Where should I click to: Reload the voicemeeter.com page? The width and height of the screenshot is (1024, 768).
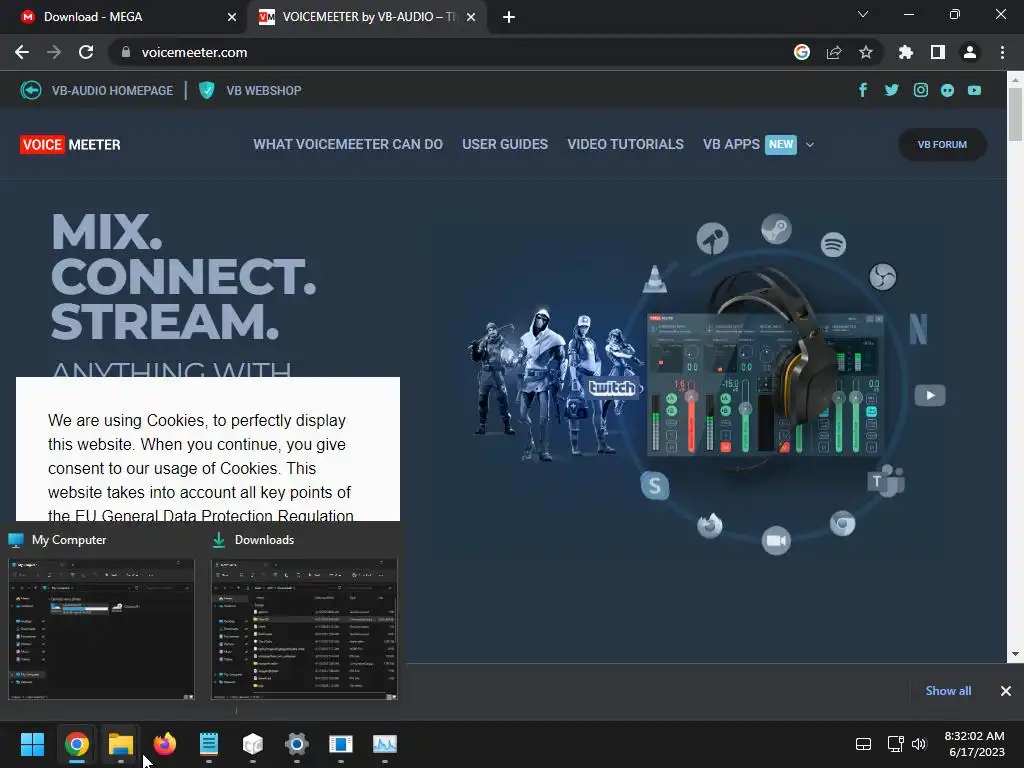coord(86,52)
